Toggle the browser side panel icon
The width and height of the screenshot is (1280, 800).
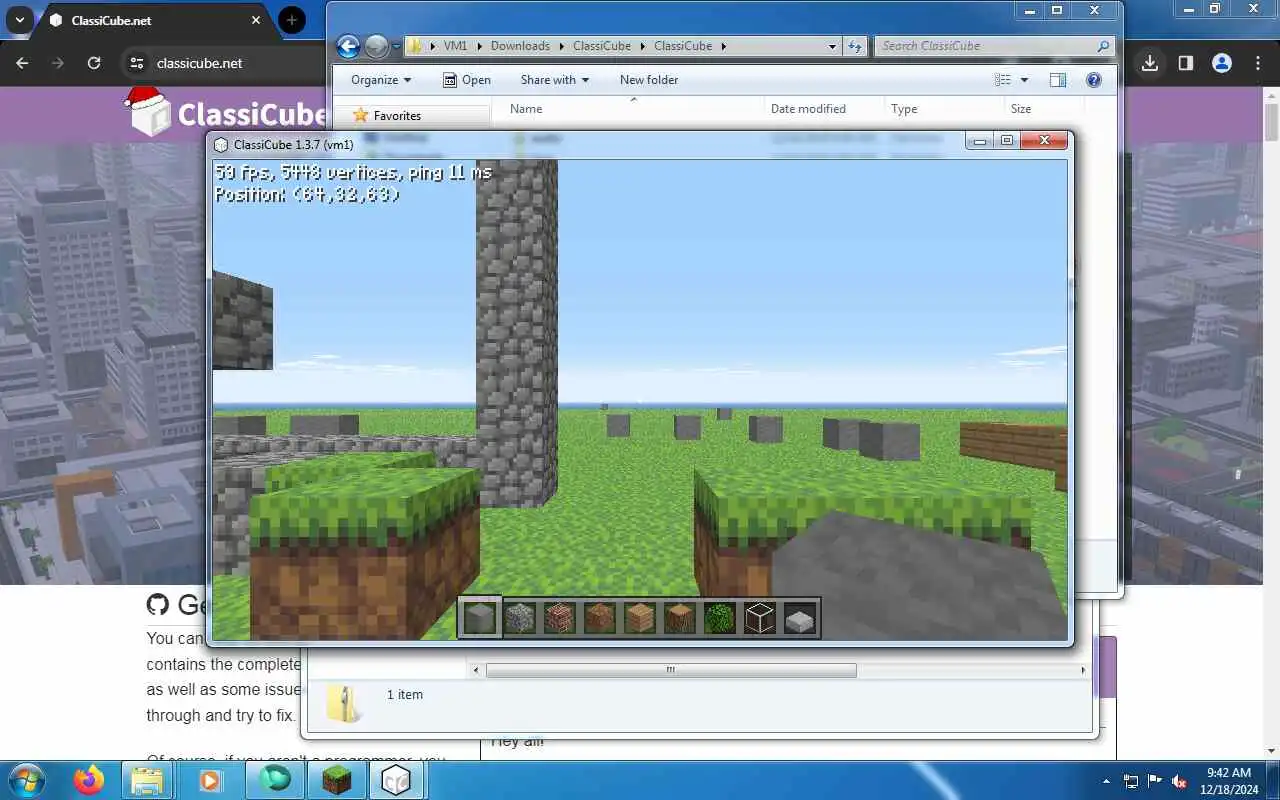coord(1186,63)
